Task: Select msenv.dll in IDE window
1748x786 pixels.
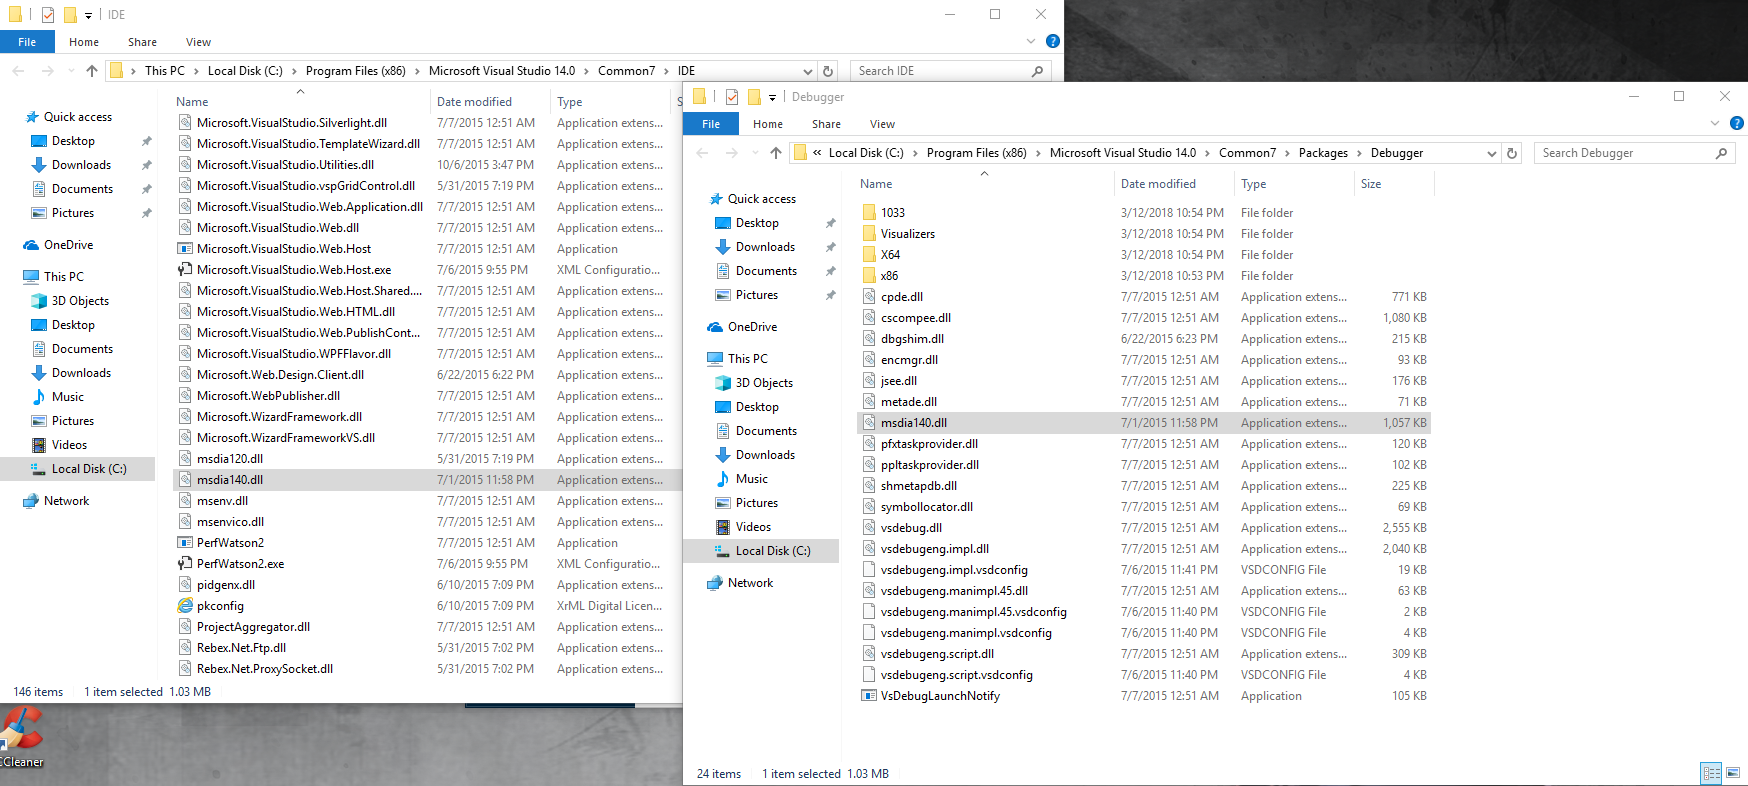Action: [x=222, y=501]
